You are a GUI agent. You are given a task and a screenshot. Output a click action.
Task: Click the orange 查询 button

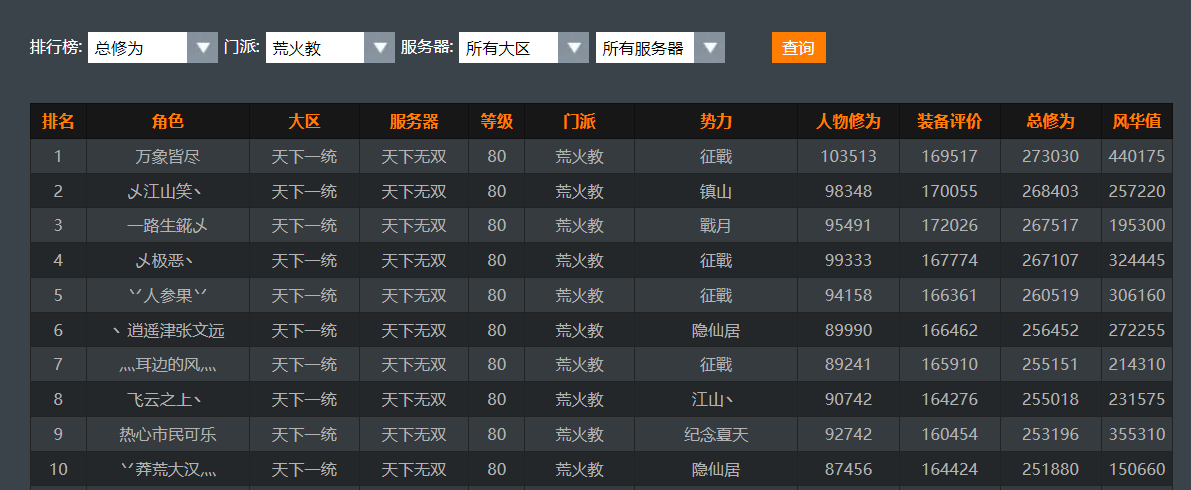798,48
